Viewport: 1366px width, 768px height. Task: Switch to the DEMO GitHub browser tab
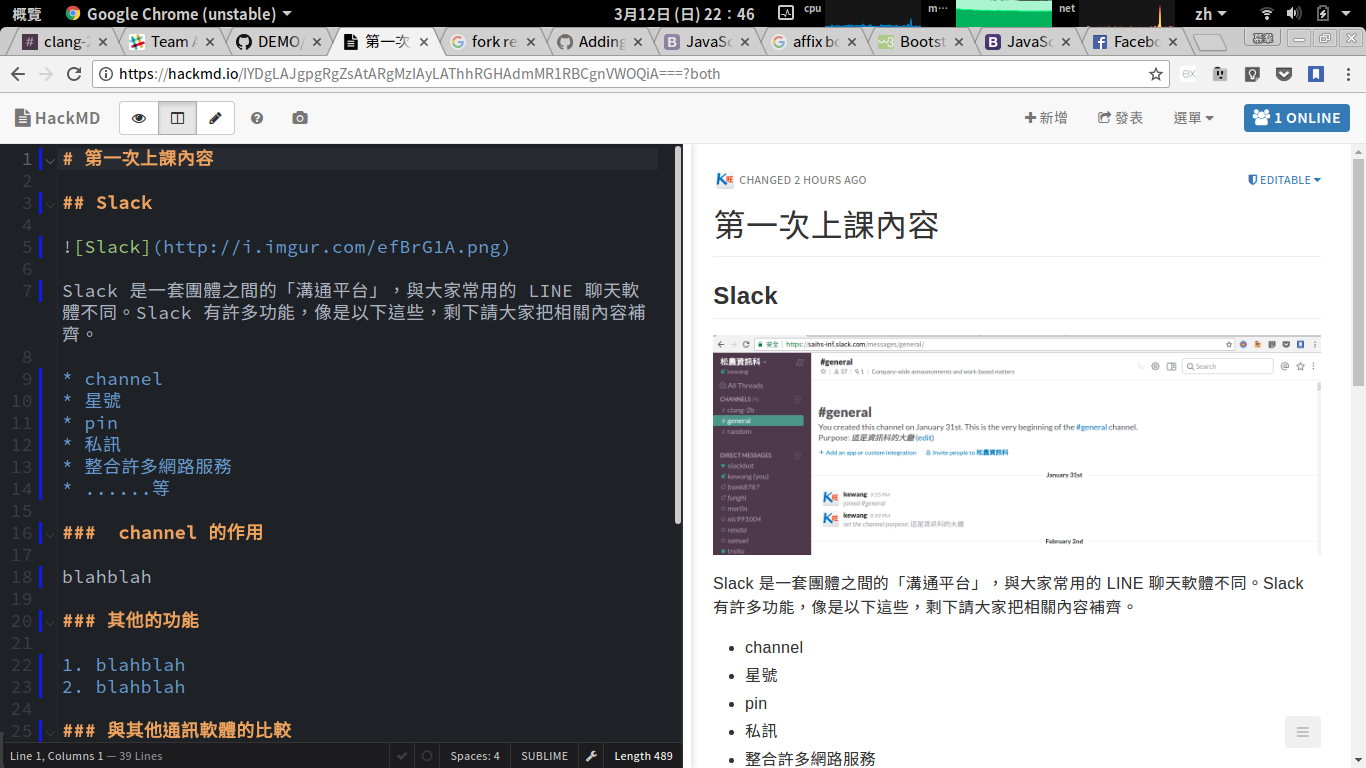pyautogui.click(x=279, y=42)
